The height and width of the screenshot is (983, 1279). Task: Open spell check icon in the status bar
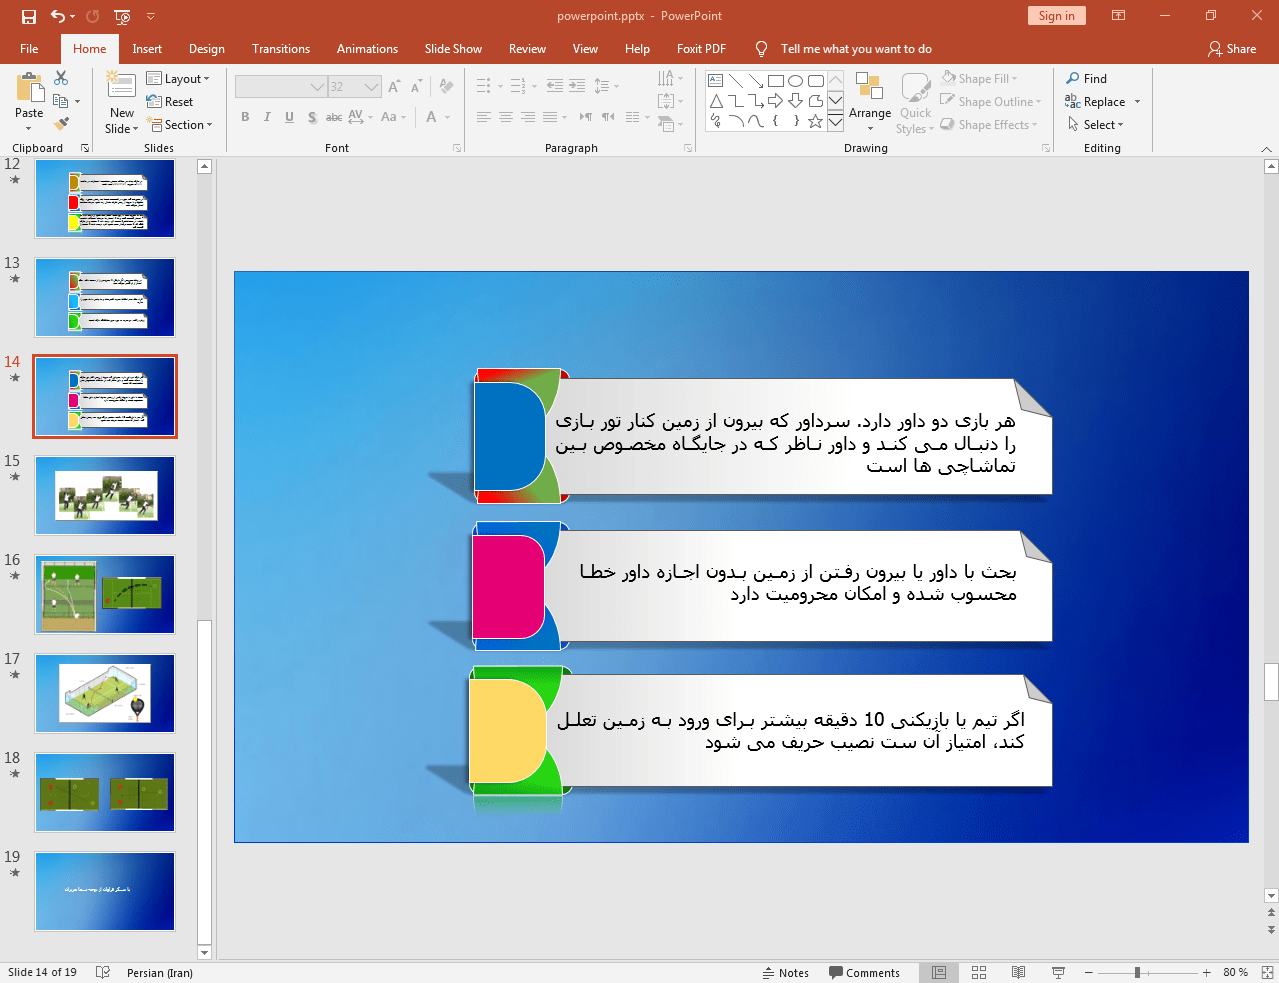tap(103, 972)
